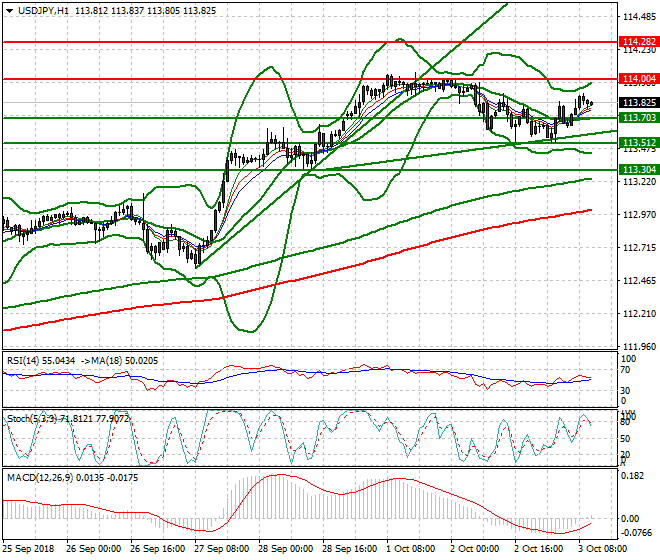Click the 28 Sep 16:00 time label
Image resolution: width=660 pixels, height=560 pixels.
(350, 549)
